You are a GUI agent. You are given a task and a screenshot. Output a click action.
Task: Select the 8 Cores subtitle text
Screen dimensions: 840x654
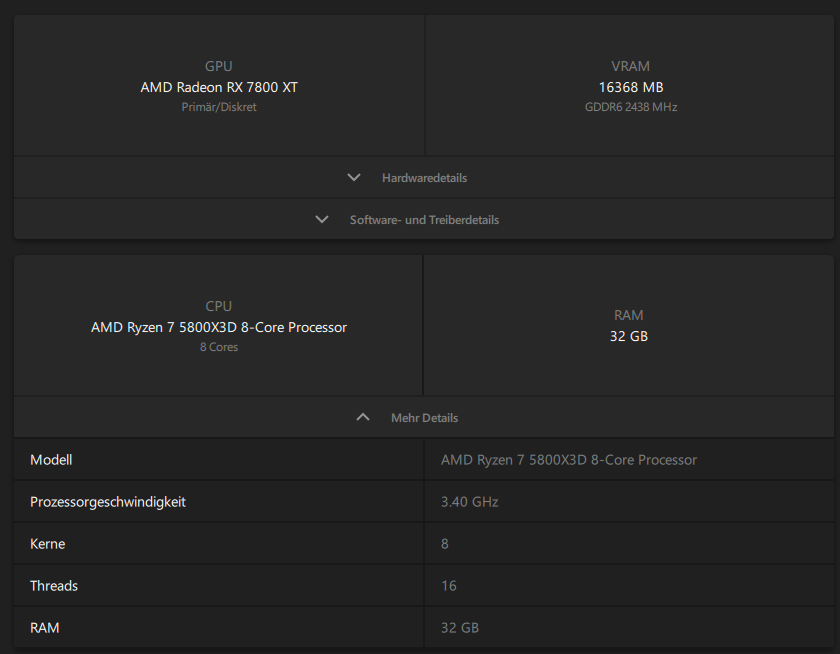click(x=219, y=347)
